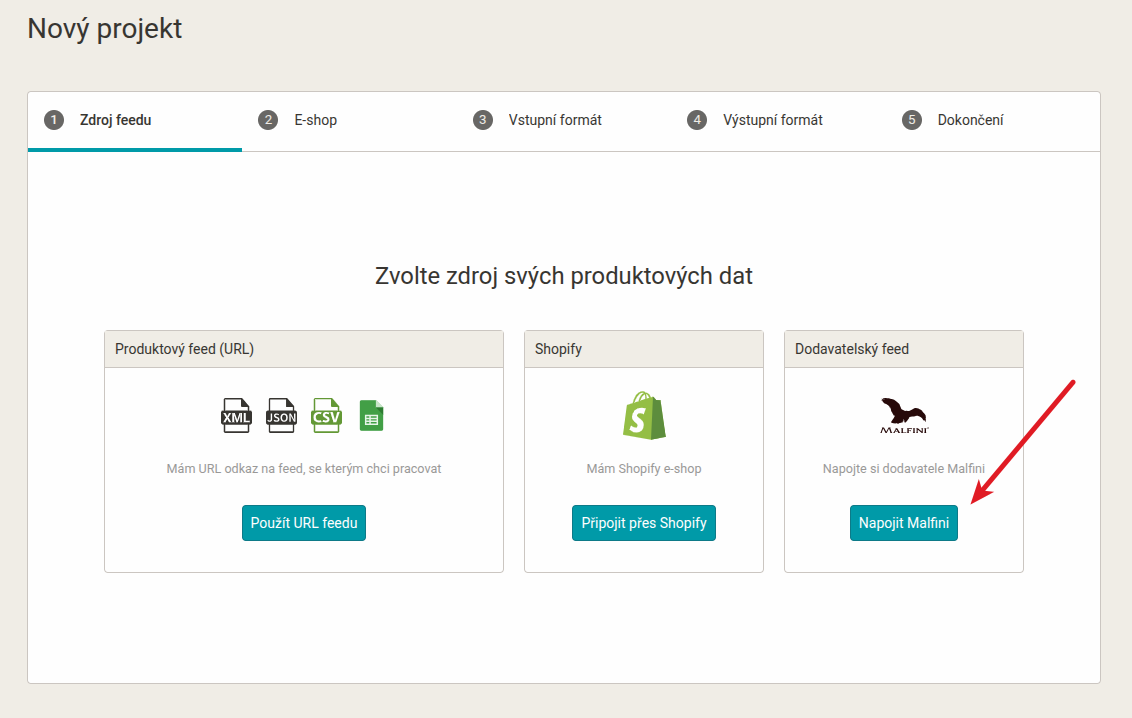Click the text about having a feed URL
Viewport: 1132px width, 718px height.
(x=304, y=469)
